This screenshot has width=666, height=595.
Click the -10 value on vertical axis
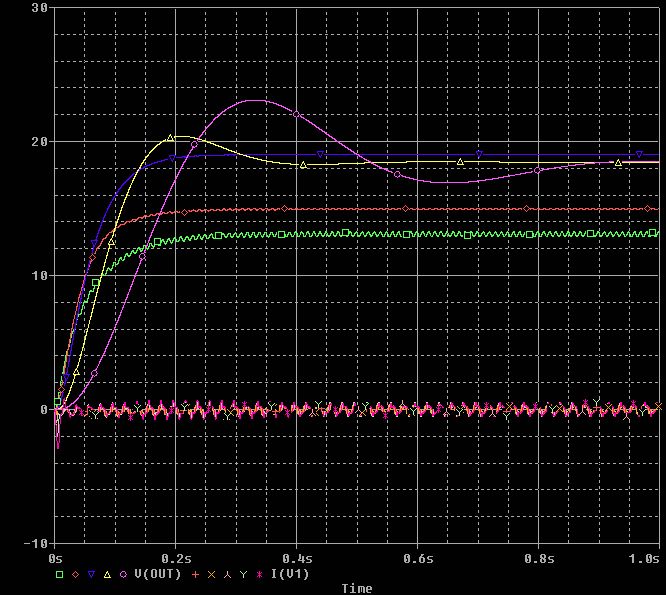click(35, 544)
